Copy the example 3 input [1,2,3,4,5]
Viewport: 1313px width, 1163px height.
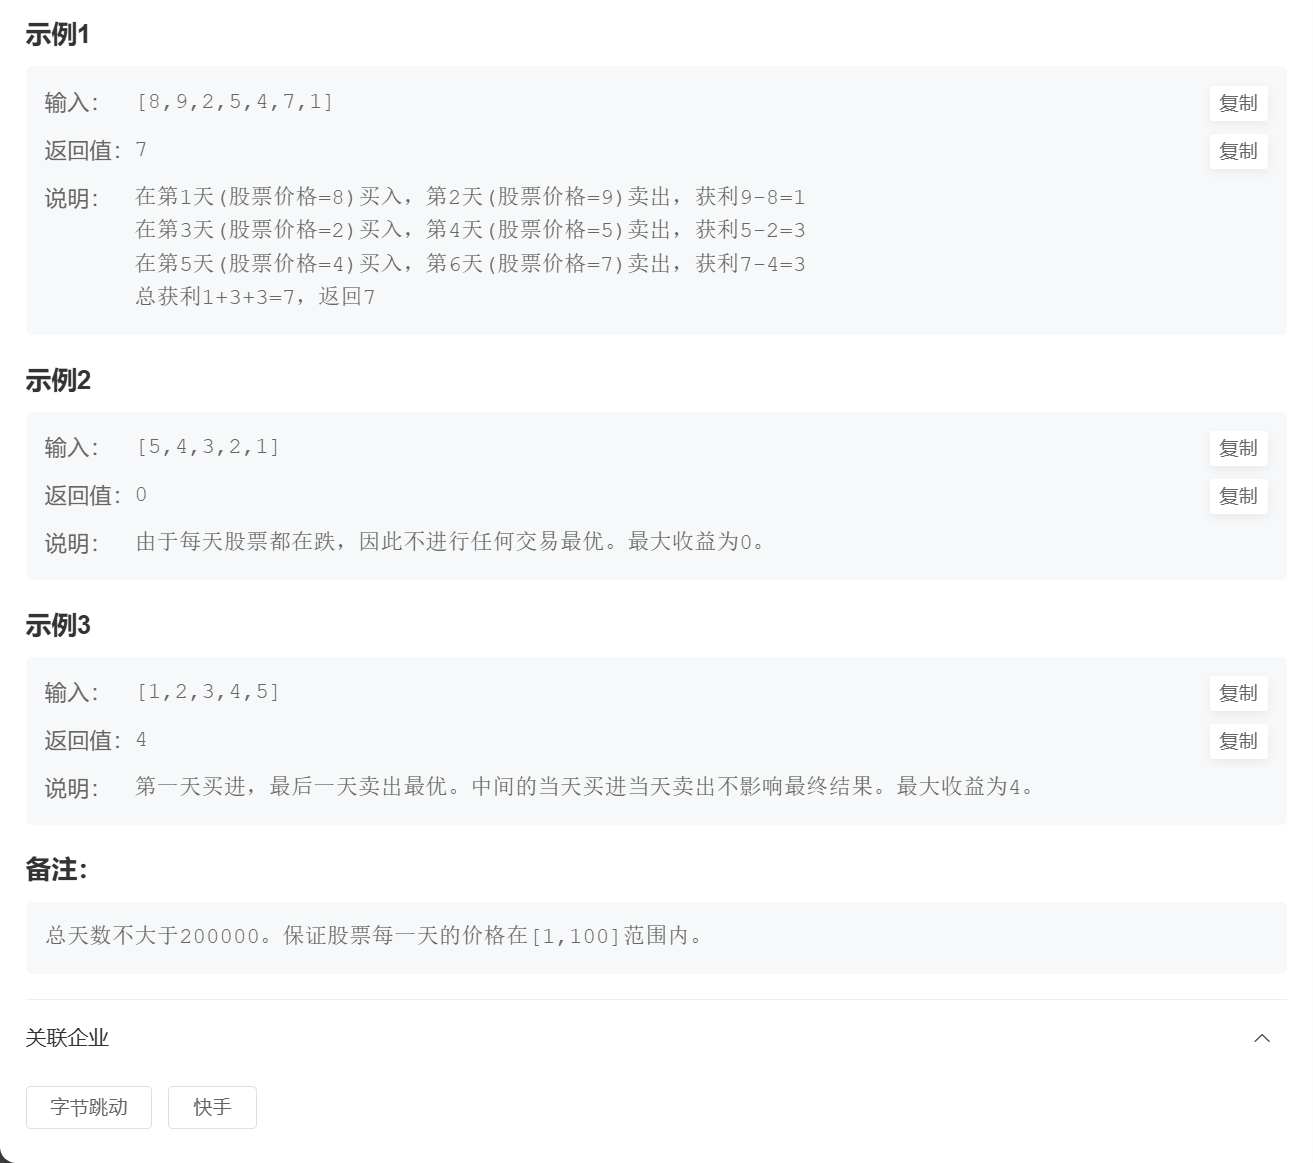point(1238,693)
